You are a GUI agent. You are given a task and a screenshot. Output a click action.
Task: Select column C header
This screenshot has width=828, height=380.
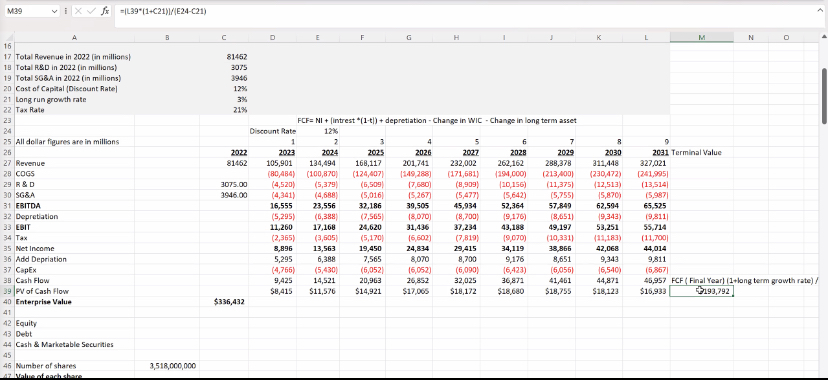click(224, 37)
